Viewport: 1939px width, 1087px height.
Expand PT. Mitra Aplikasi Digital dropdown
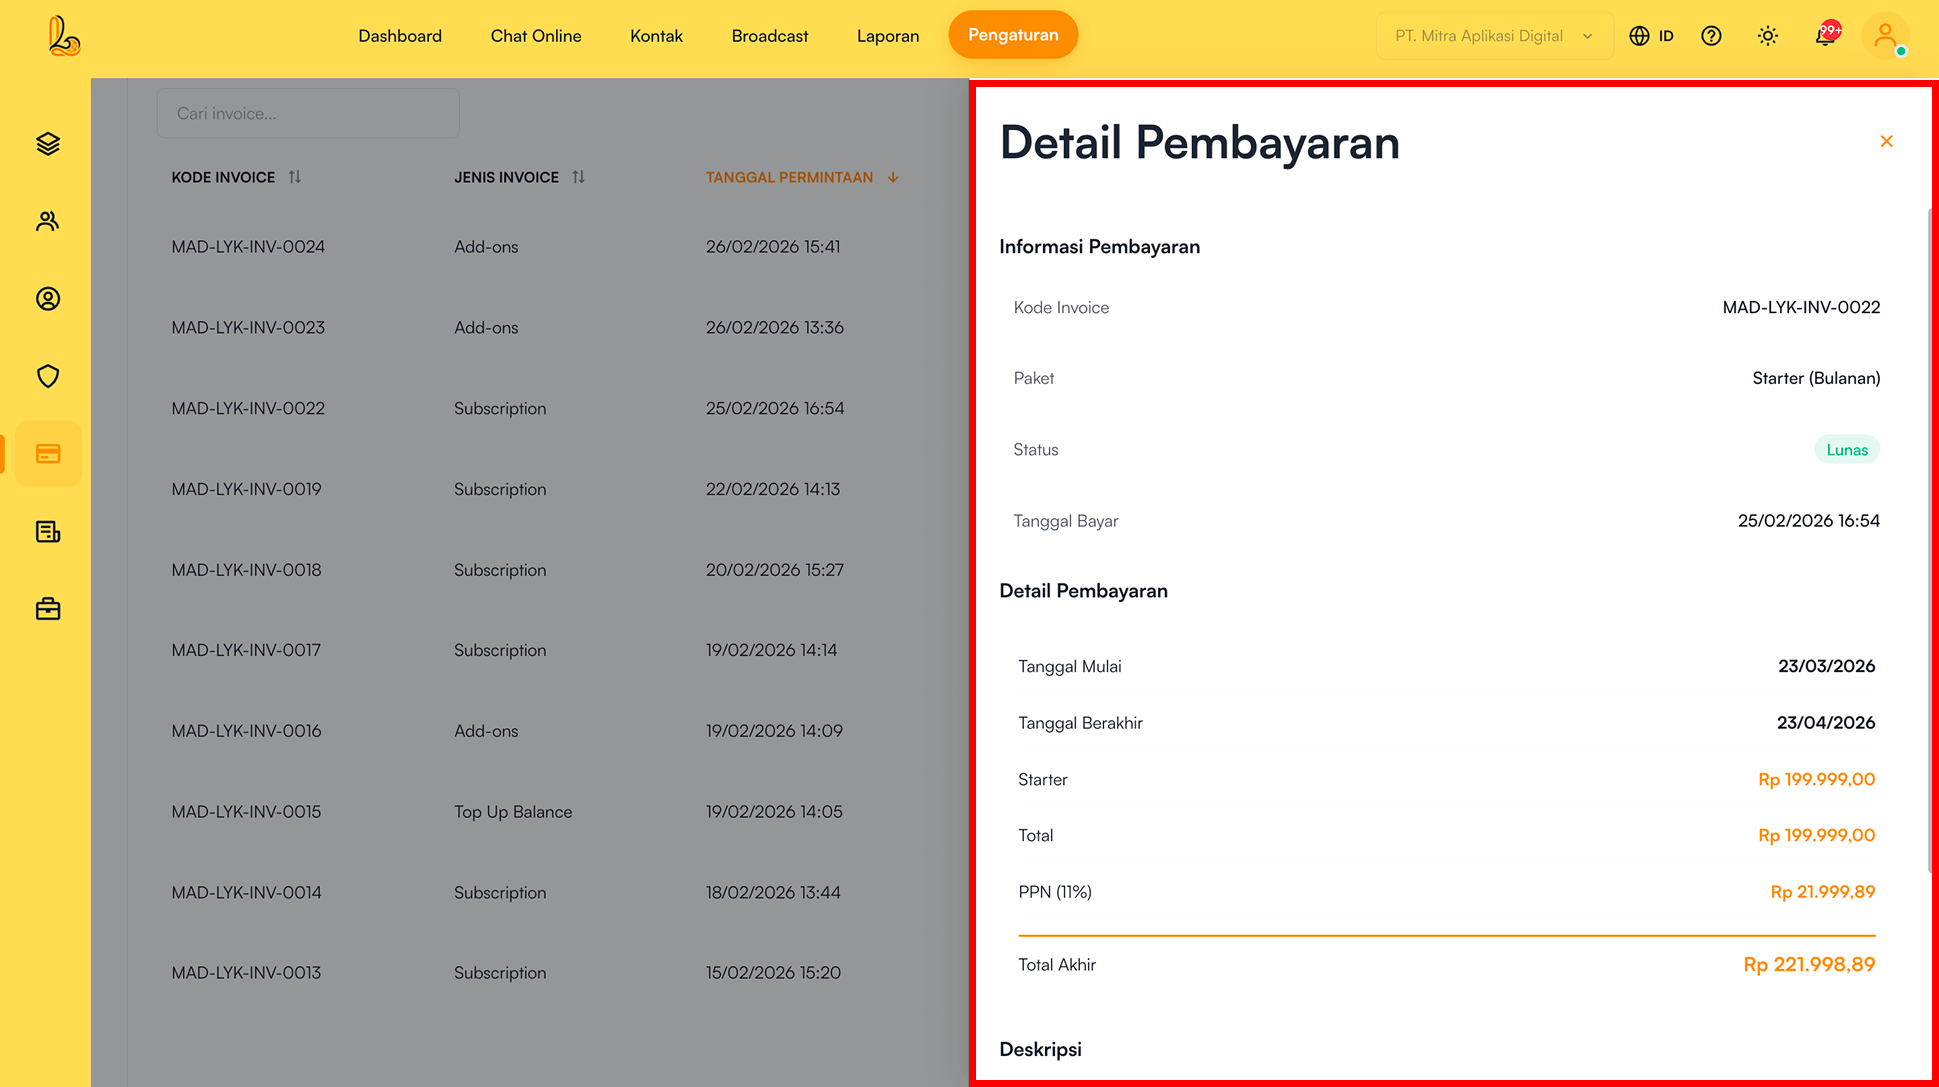[1494, 36]
